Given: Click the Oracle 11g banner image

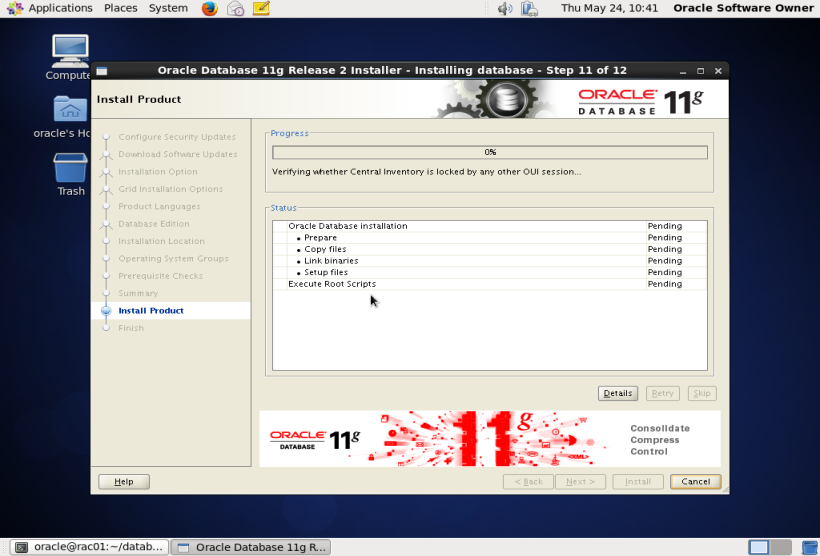Looking at the screenshot, I should (x=489, y=438).
